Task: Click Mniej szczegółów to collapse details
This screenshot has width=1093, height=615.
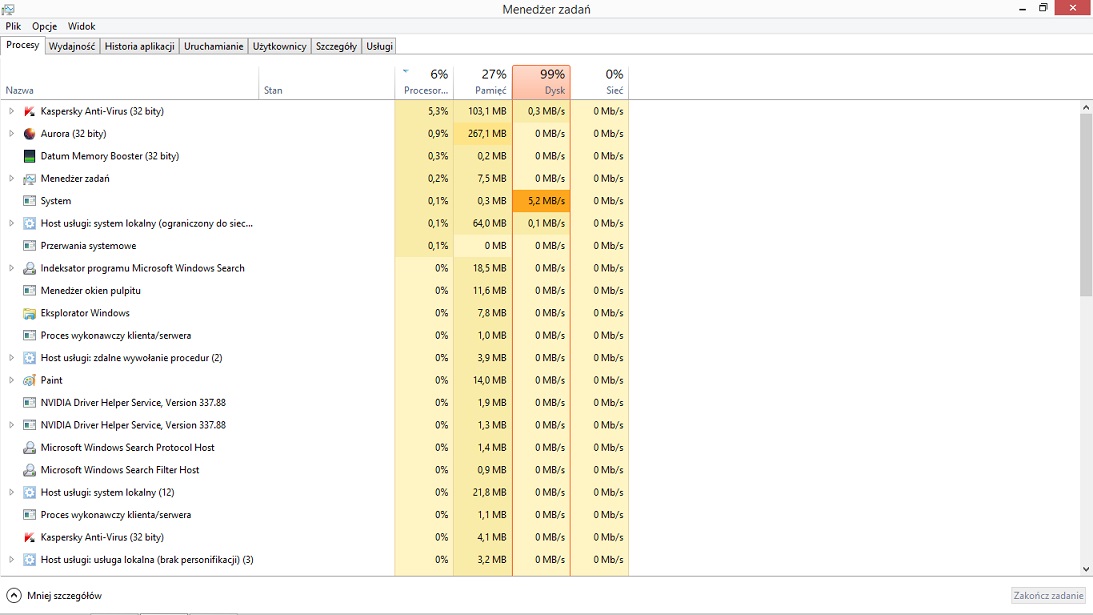Action: pos(54,595)
